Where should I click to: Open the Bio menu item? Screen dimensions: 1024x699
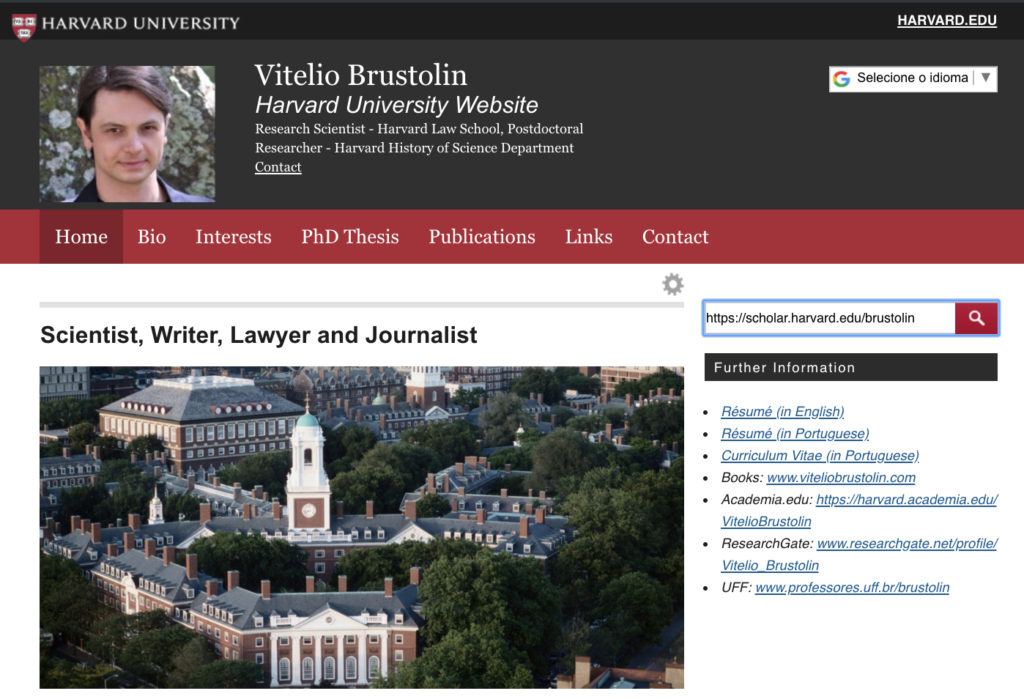pos(152,236)
